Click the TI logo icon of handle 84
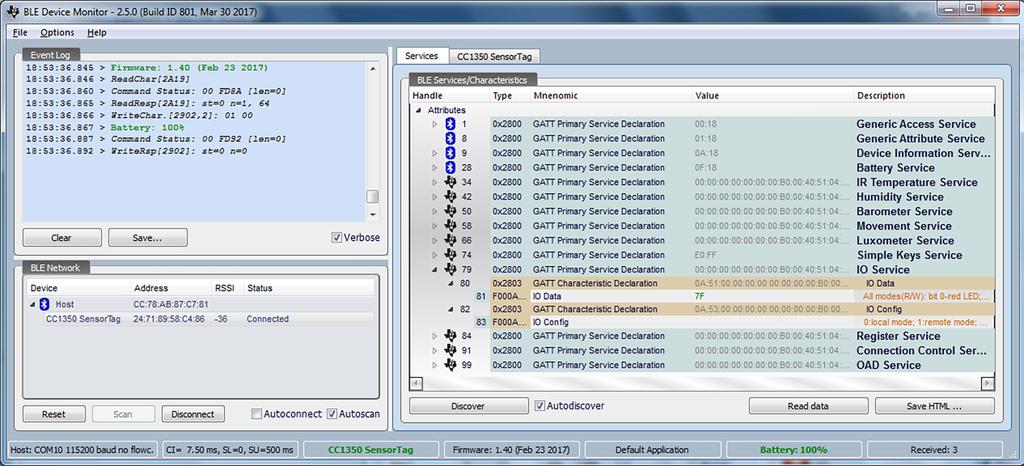The image size is (1024, 466). point(450,335)
